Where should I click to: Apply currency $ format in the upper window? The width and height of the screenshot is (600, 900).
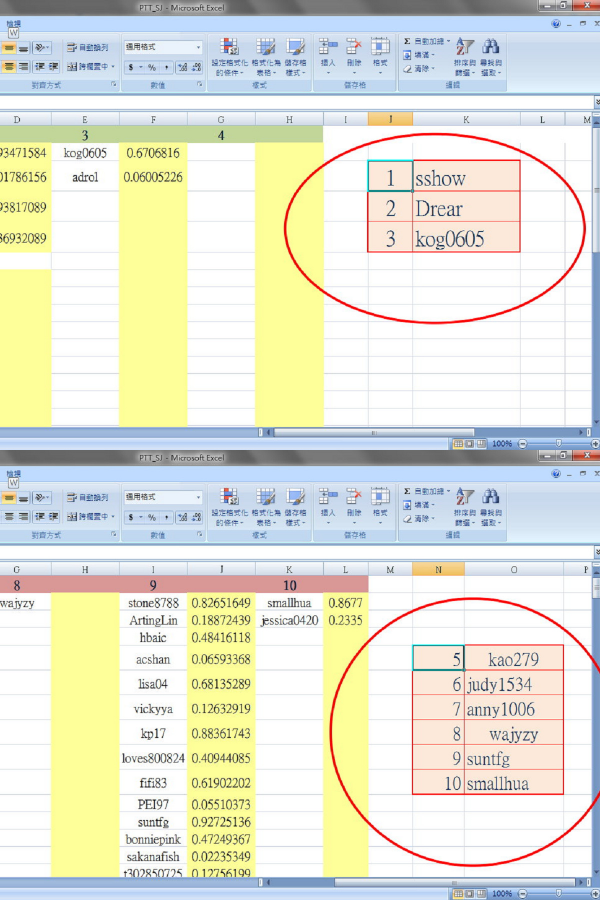tap(131, 67)
